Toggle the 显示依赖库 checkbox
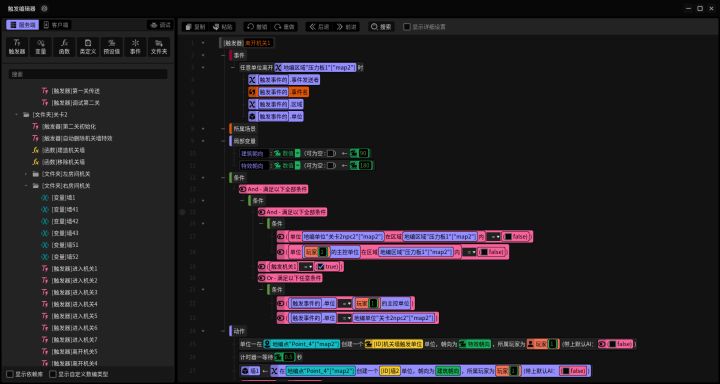This screenshot has height=384, width=720. point(10,374)
